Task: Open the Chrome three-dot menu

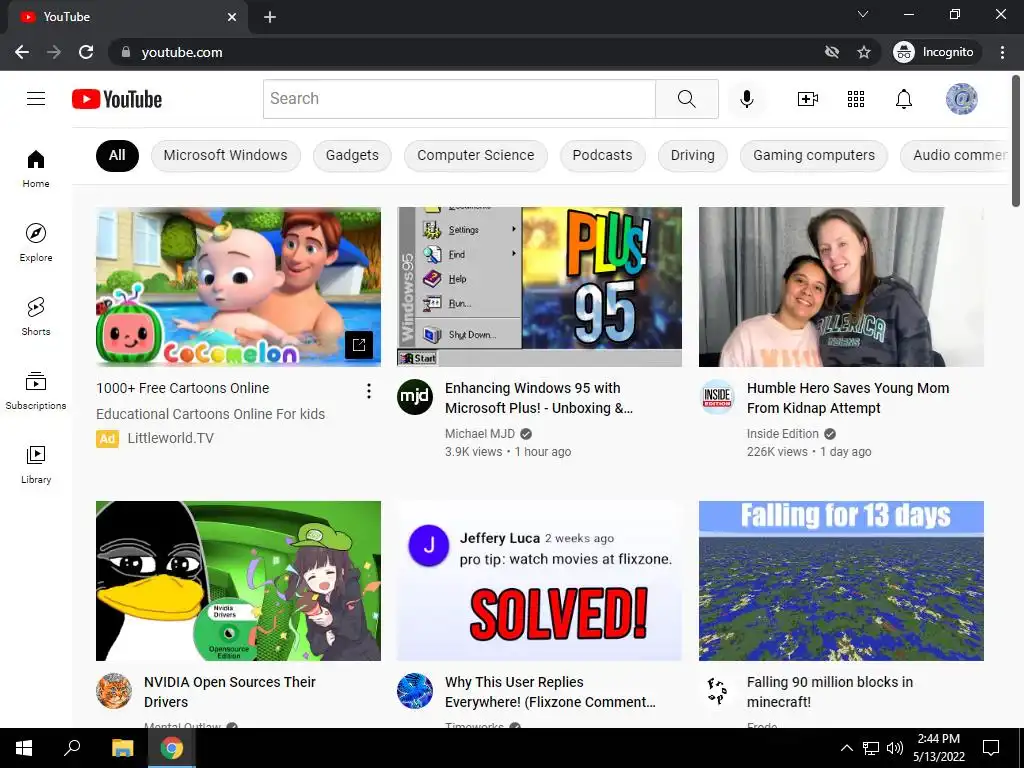Action: coord(1002,52)
